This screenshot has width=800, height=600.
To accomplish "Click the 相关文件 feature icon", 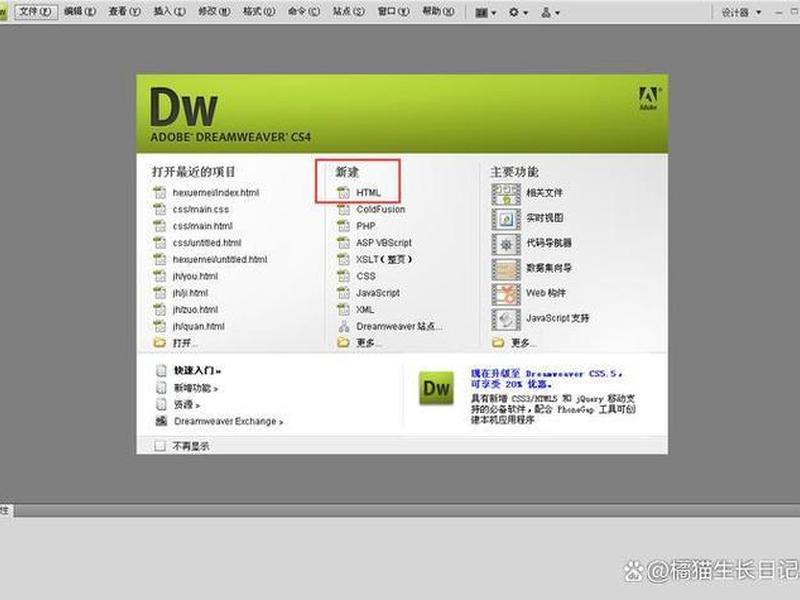I will 506,194.
